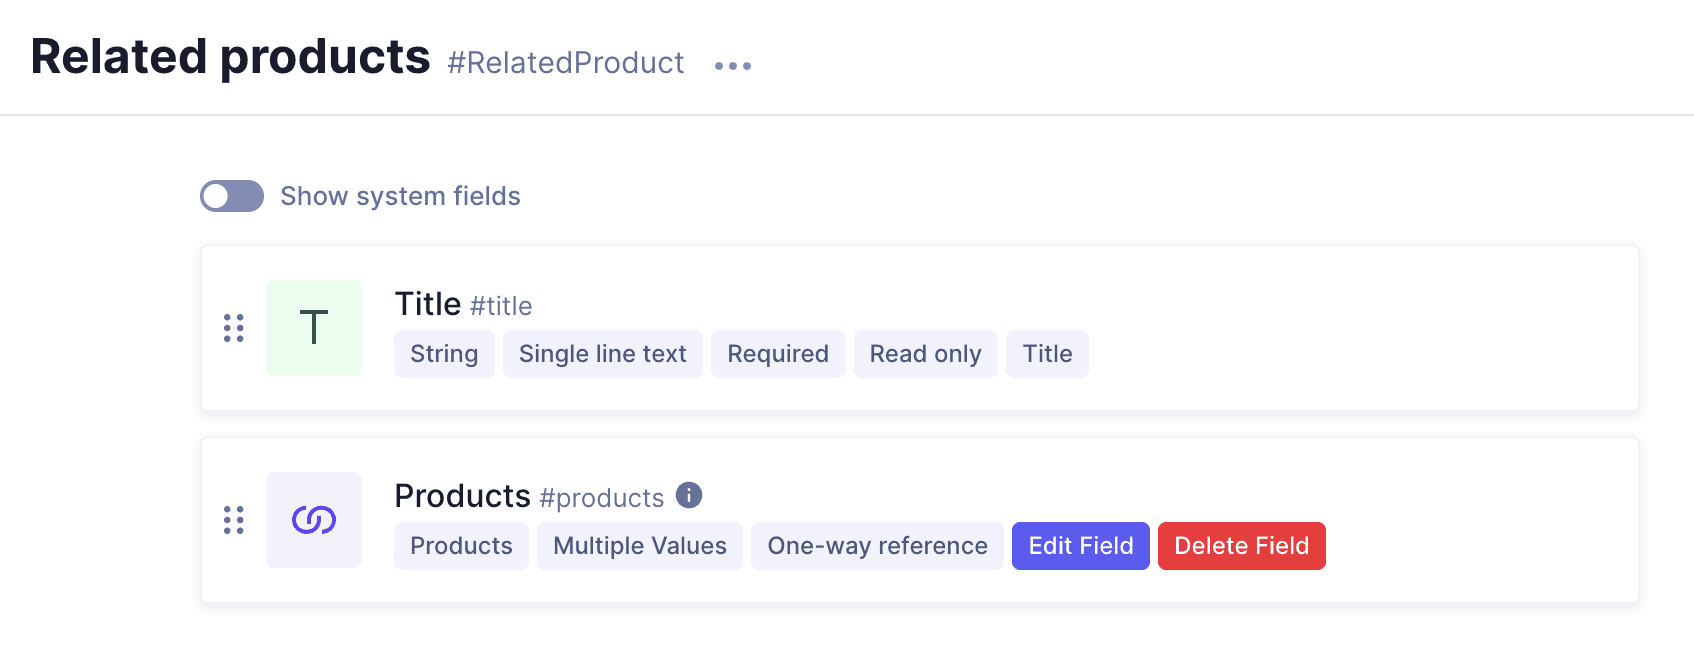Click the One-way reference tag
The width and height of the screenshot is (1694, 654).
(877, 546)
